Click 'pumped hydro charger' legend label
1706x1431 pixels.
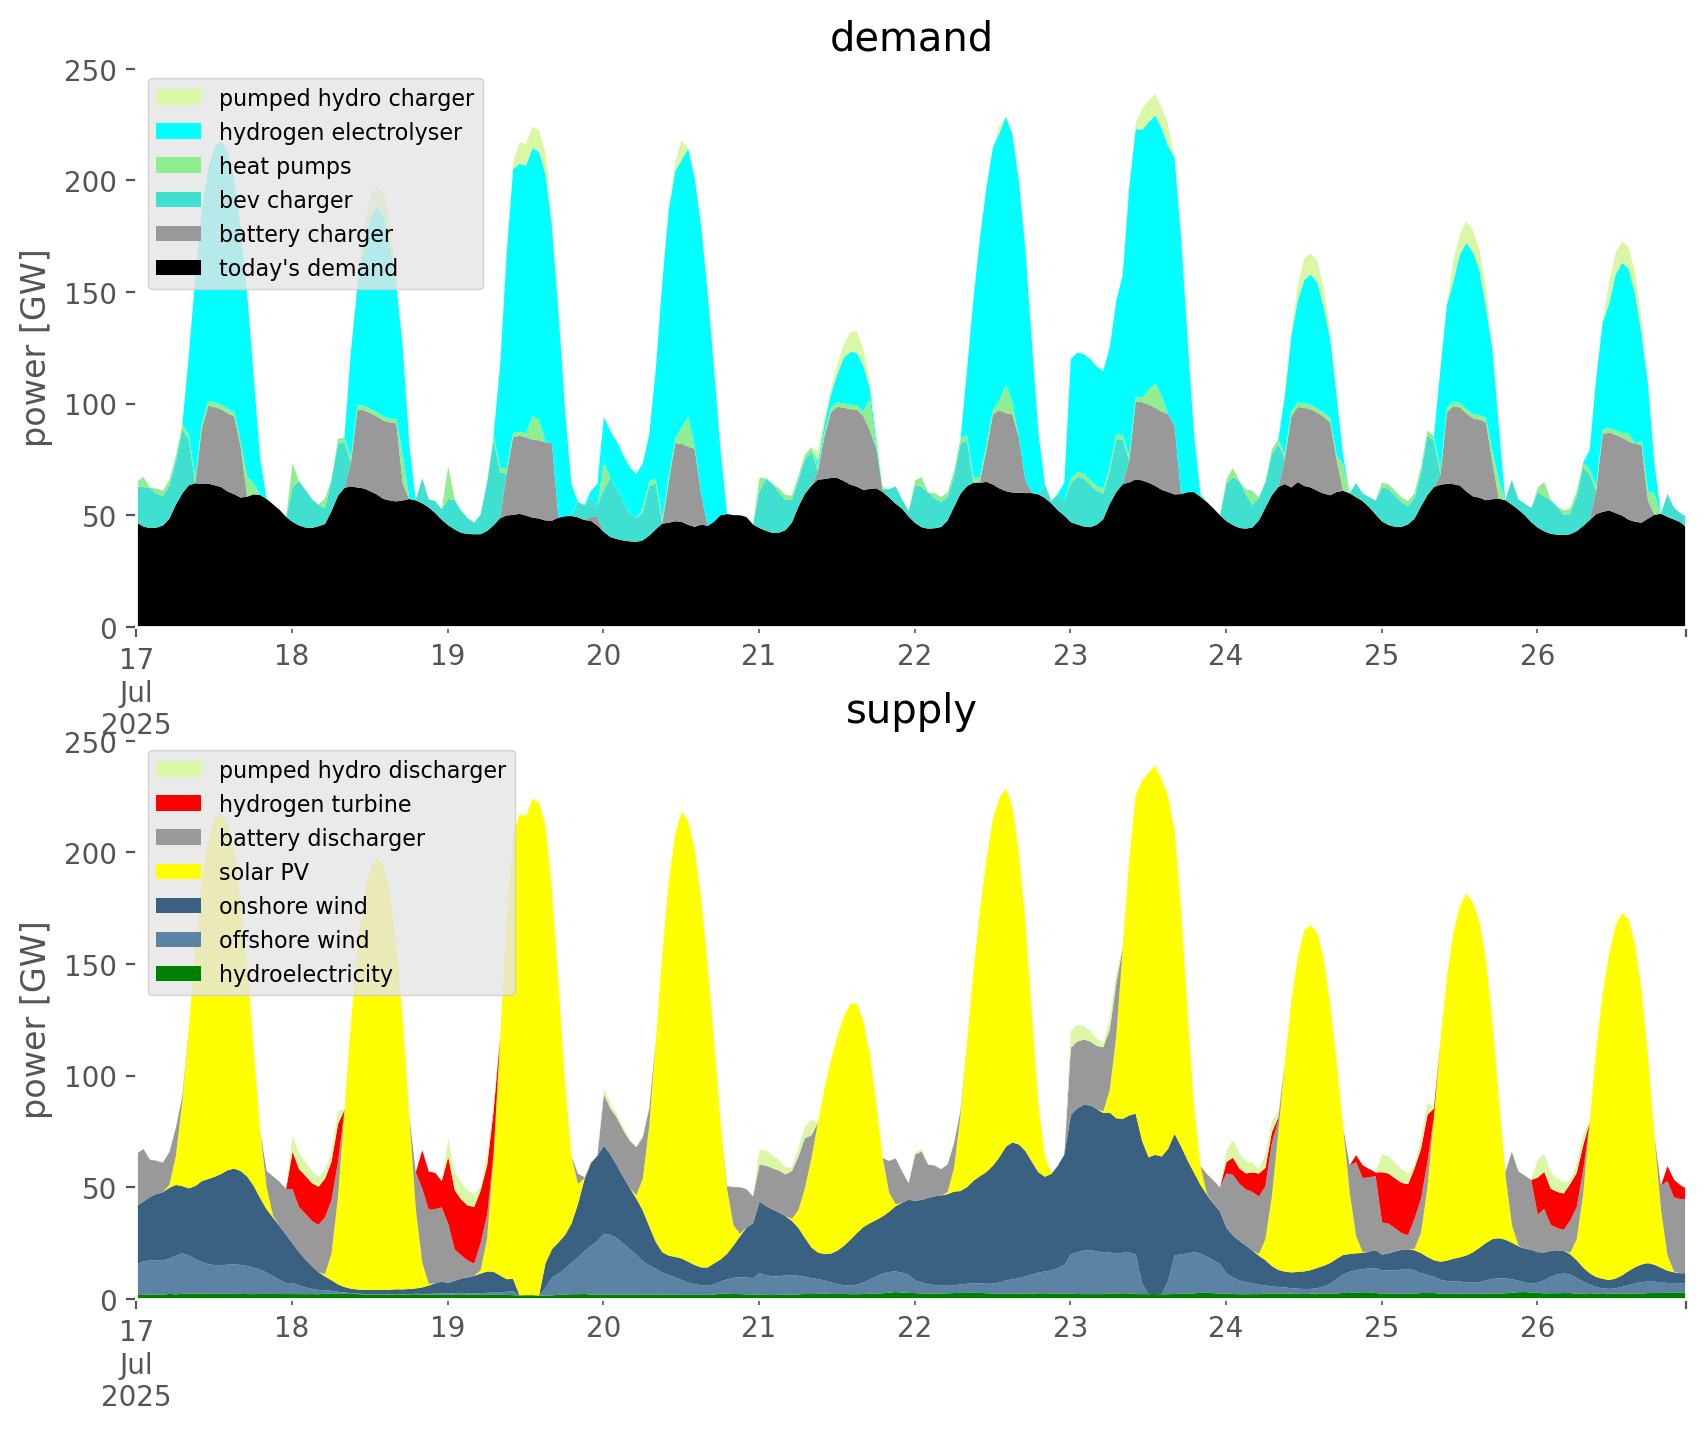[346, 99]
